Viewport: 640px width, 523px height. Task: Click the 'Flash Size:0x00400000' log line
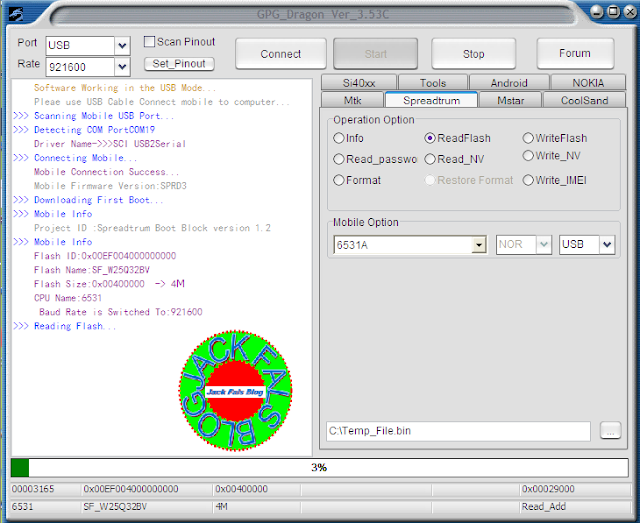[109, 284]
